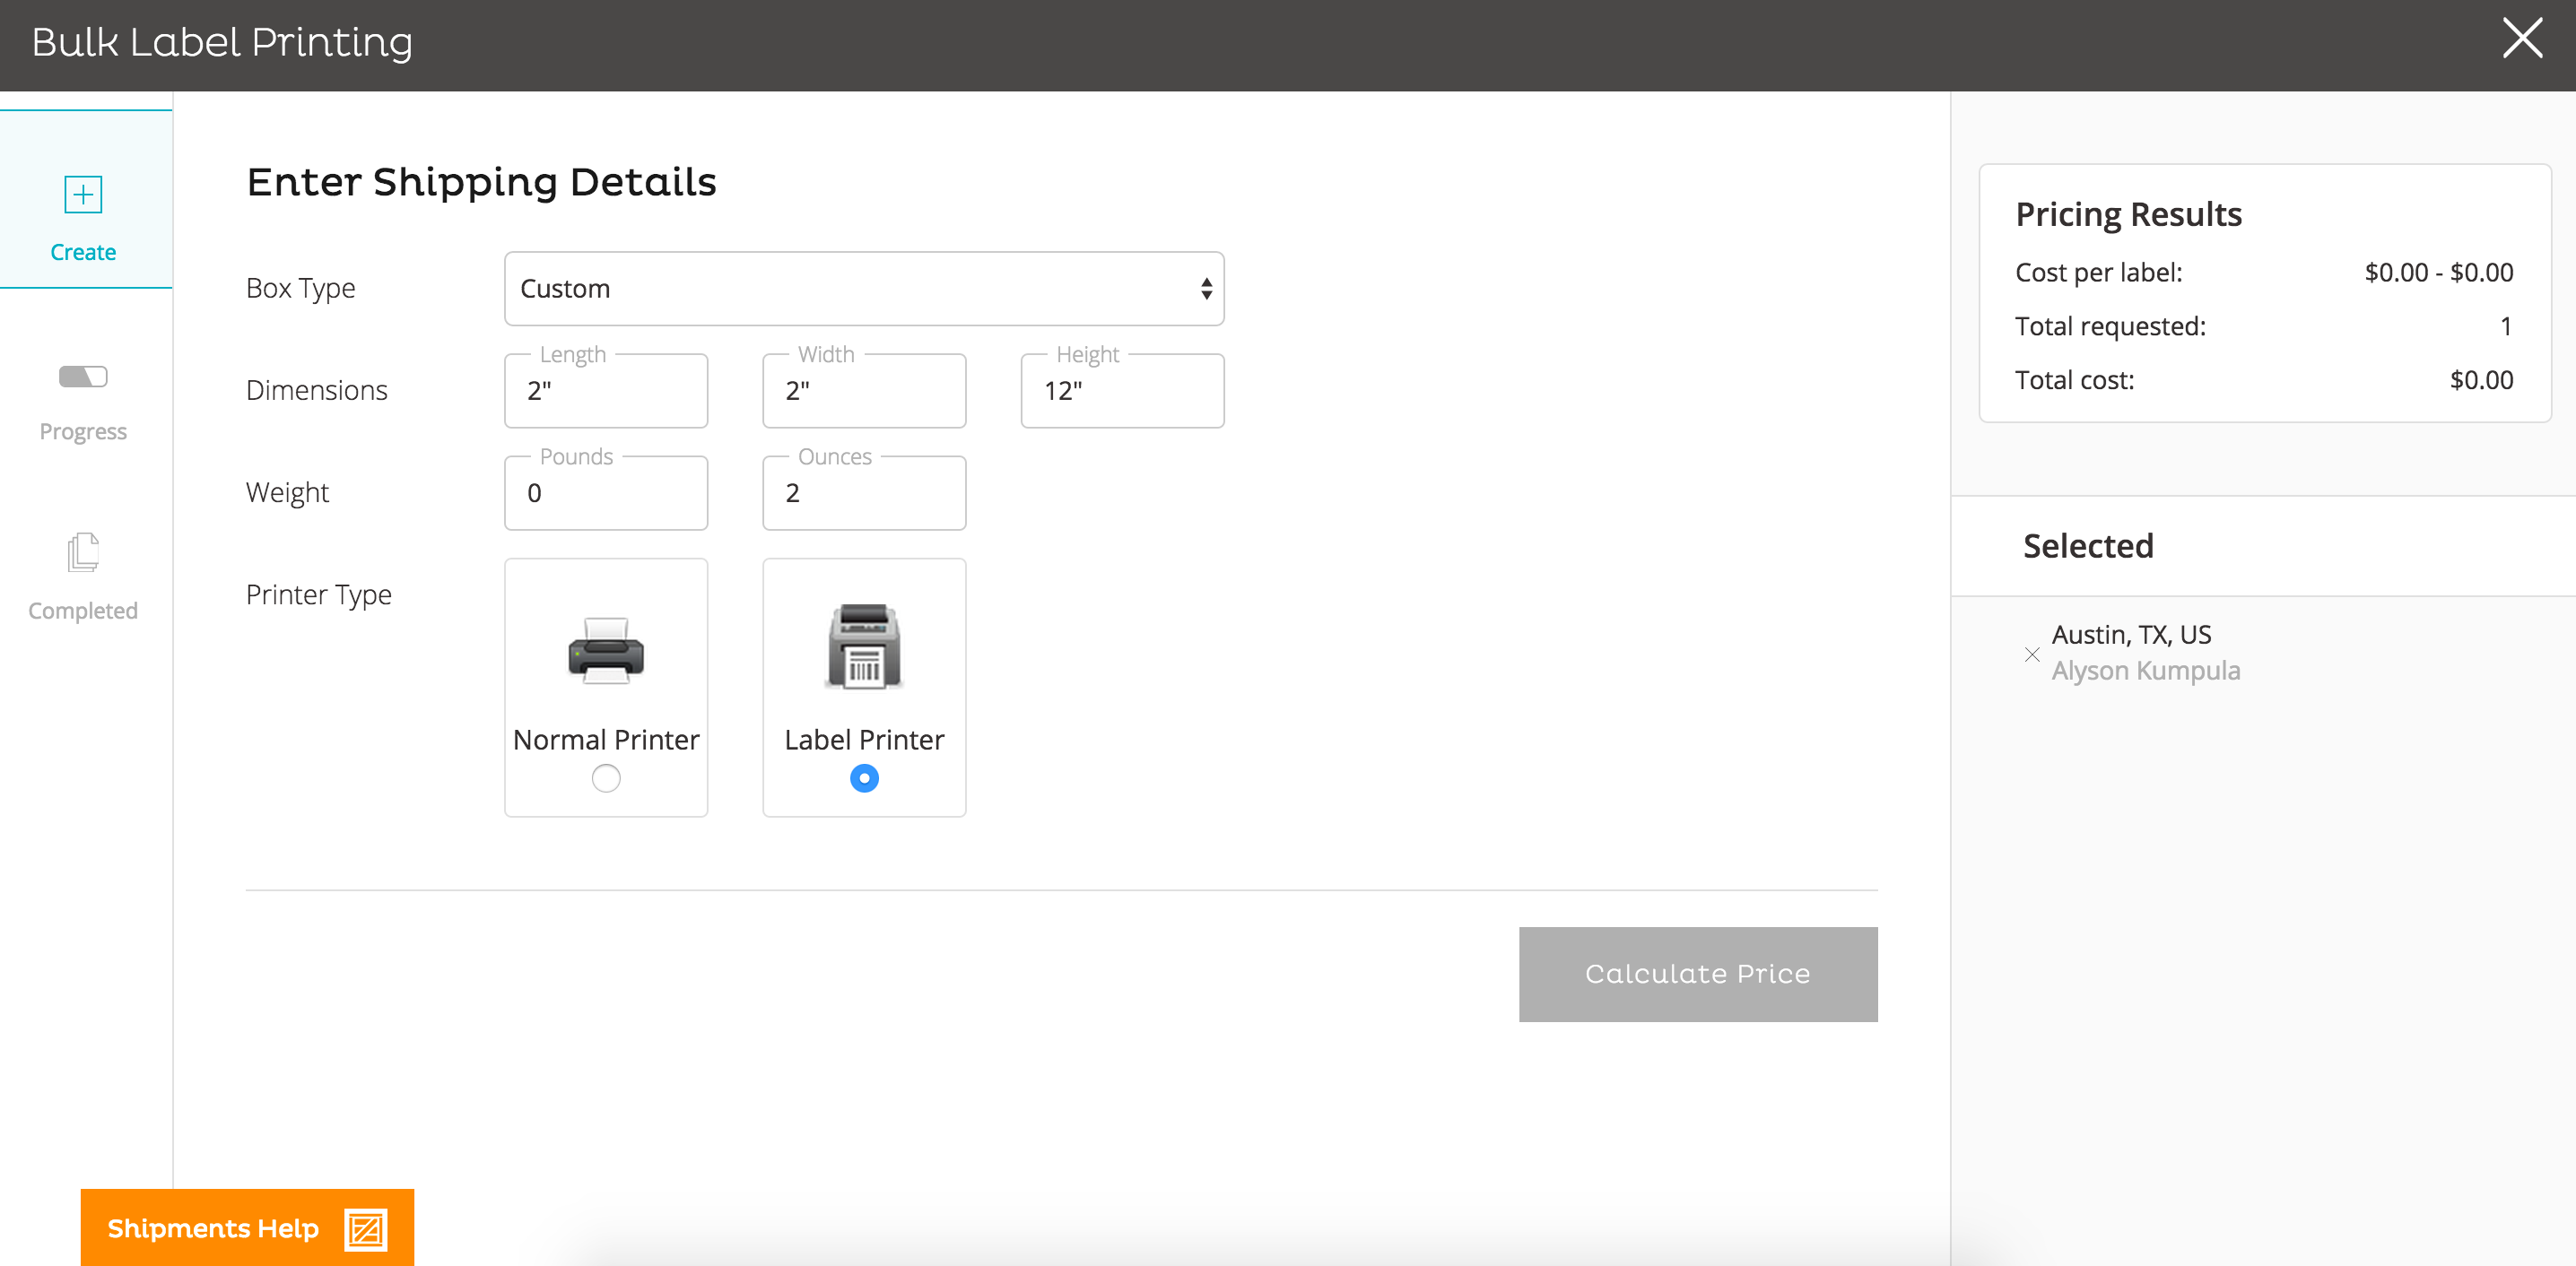Click the Ounces weight field
This screenshot has height=1266, width=2576.
(864, 493)
